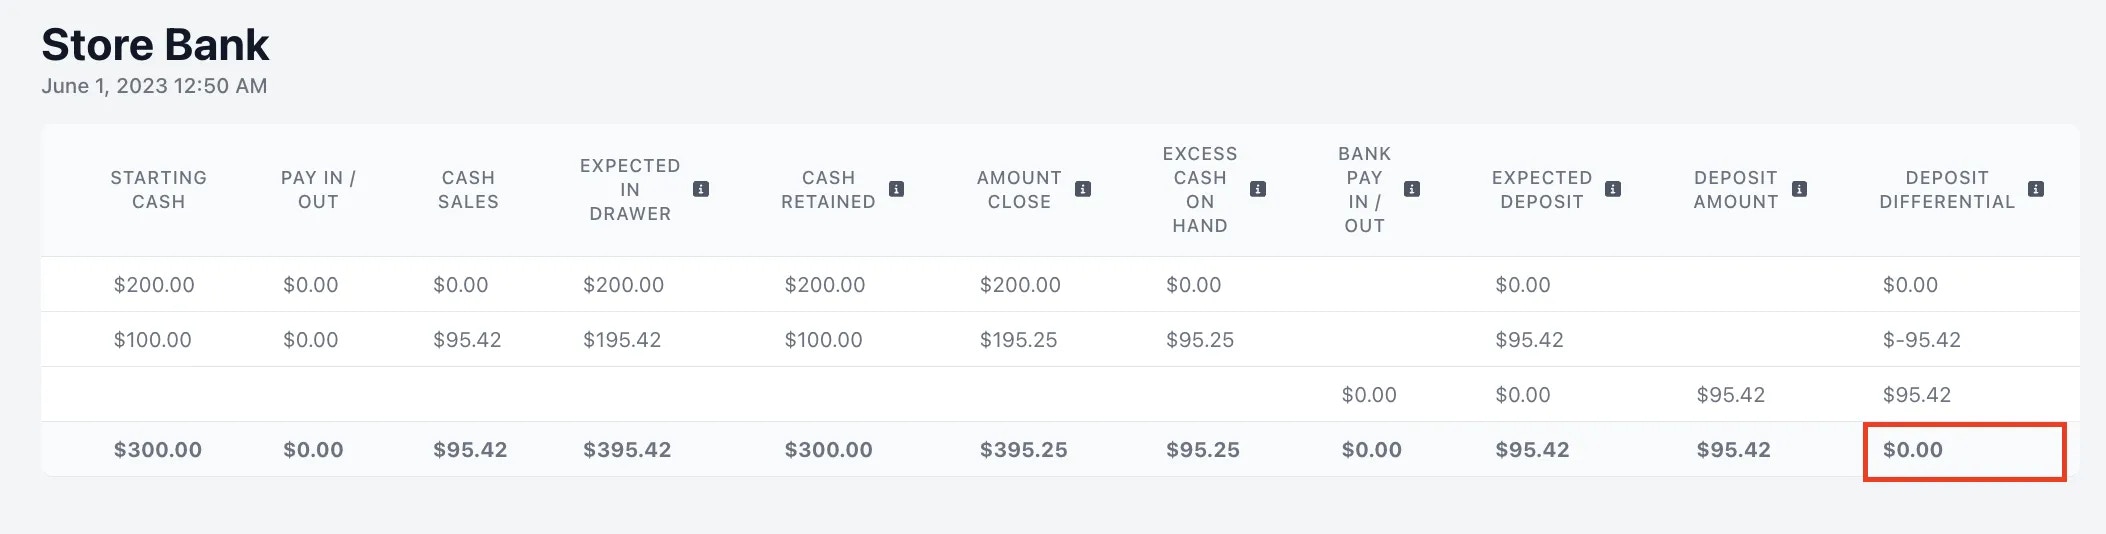This screenshot has width=2106, height=534.
Task: Click the Cash Sales column header
Action: tap(468, 190)
